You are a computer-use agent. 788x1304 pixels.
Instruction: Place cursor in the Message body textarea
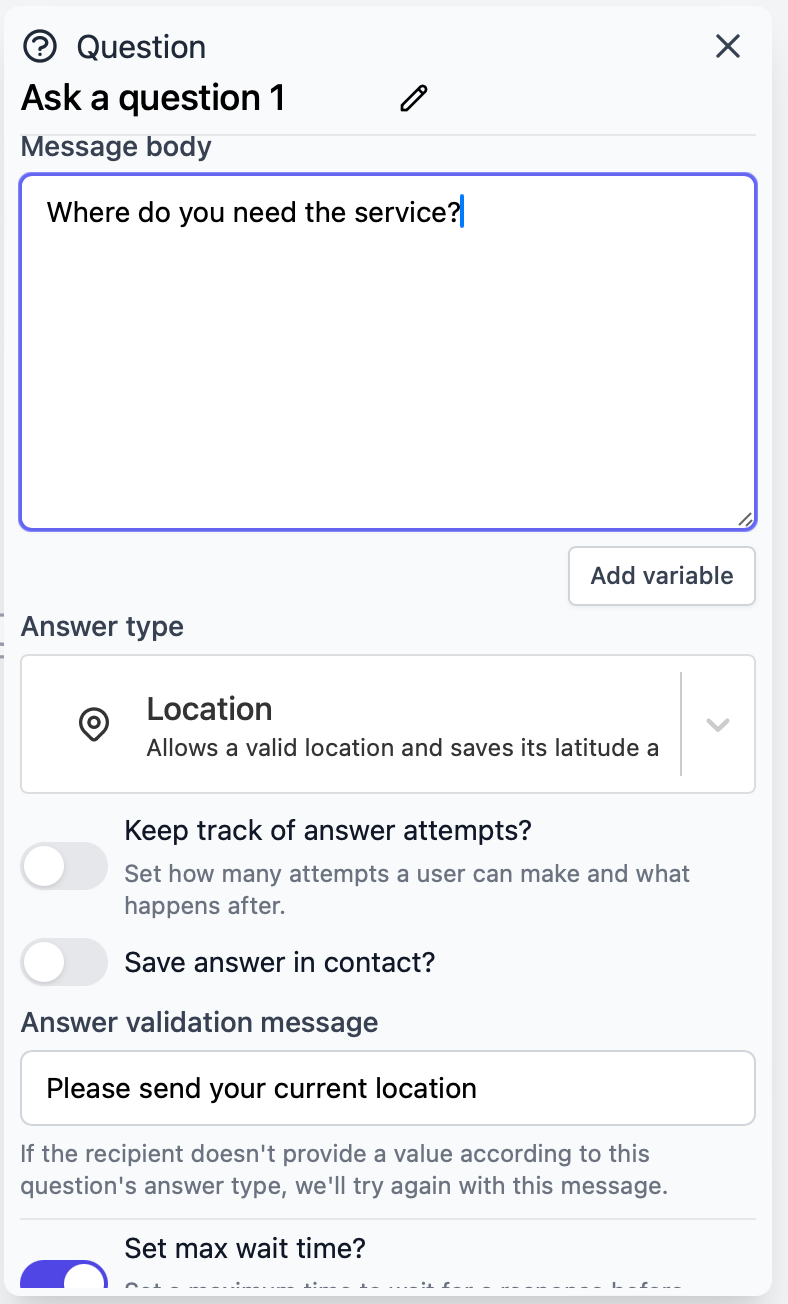tap(388, 350)
